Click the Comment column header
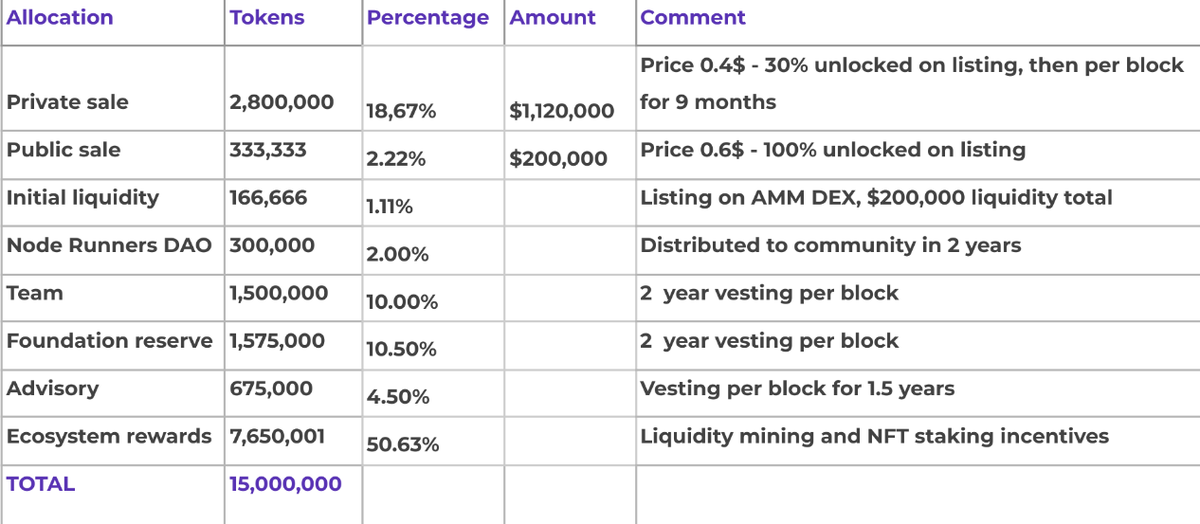Image resolution: width=1200 pixels, height=524 pixels. 693,18
